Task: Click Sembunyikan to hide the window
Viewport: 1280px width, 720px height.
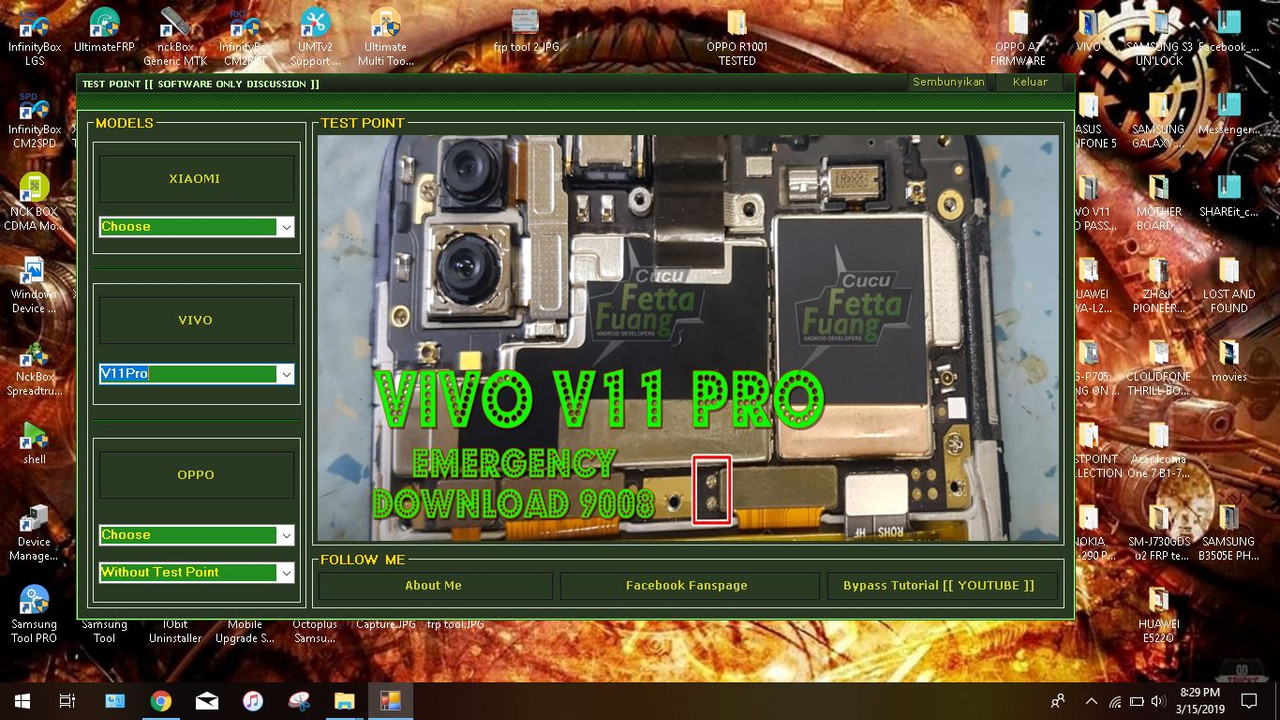Action: pos(948,82)
